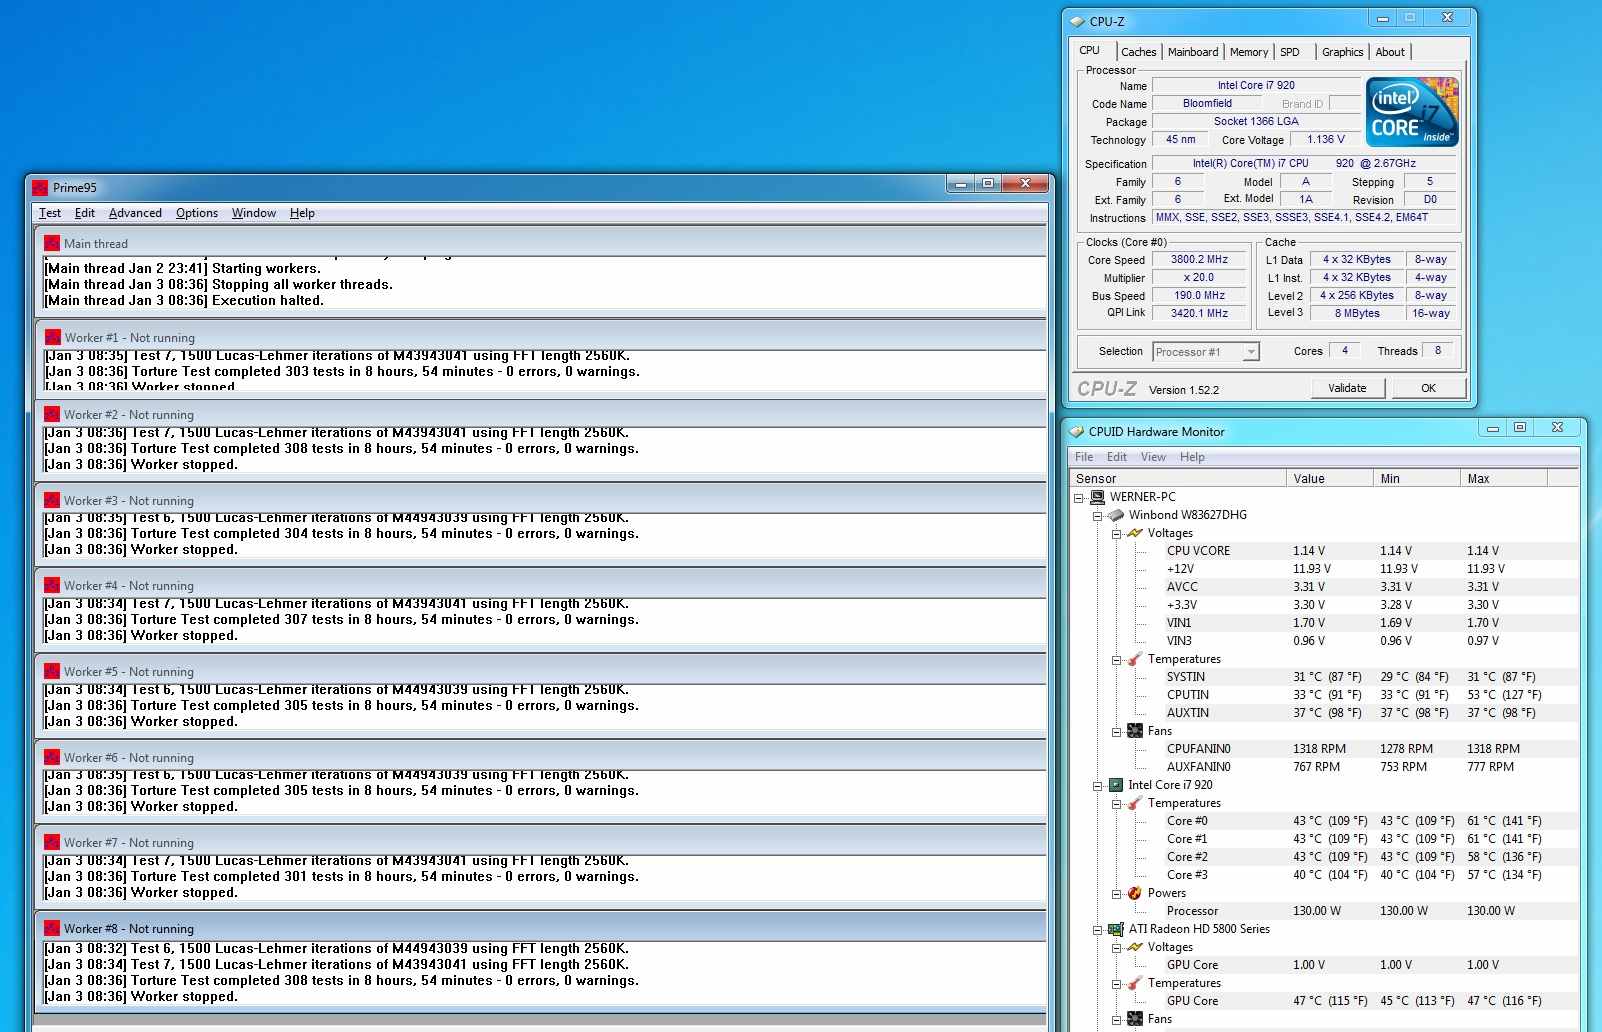The image size is (1602, 1032).
Task: Click the Core Voltage 1.136 V field
Action: [x=1325, y=140]
